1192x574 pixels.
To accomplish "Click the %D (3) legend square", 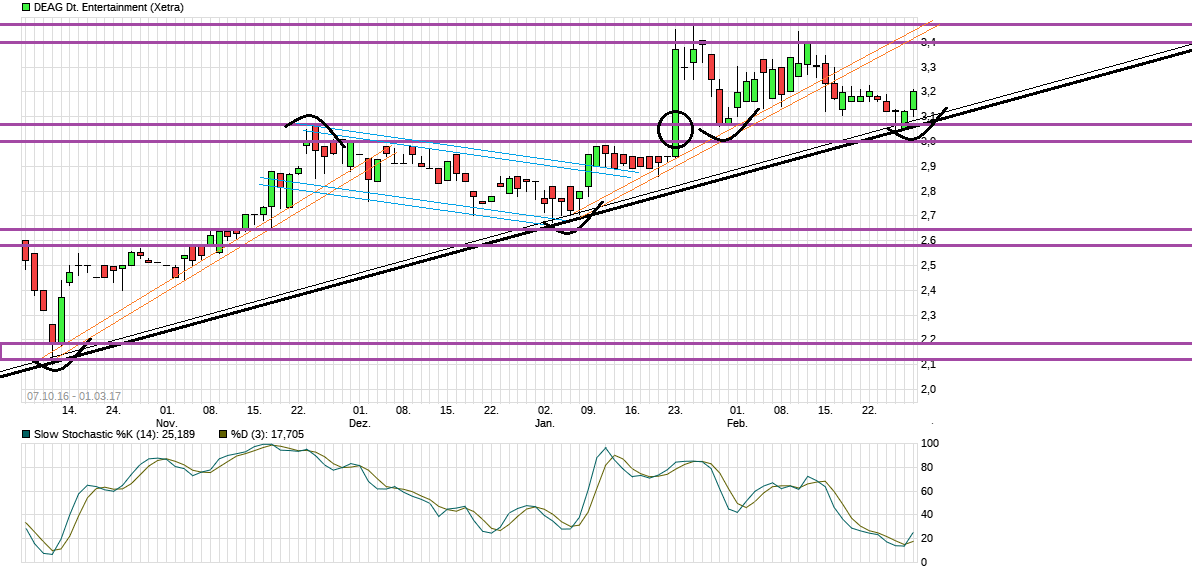I will click(223, 435).
